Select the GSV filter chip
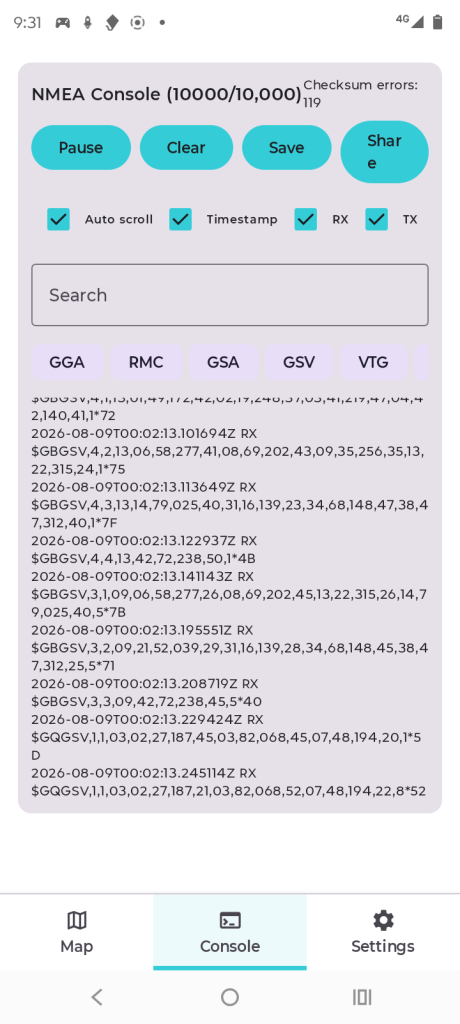Viewport: 460px width, 1024px height. click(x=299, y=362)
